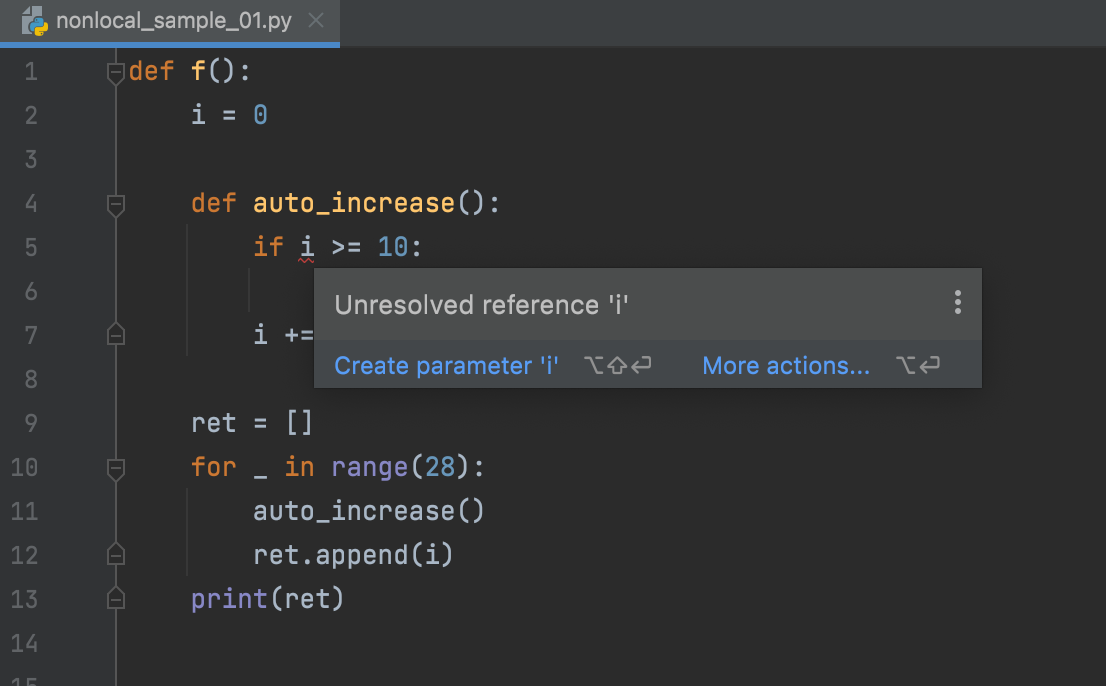Select the nonlocal_sample_01.py editor tab

(x=174, y=21)
